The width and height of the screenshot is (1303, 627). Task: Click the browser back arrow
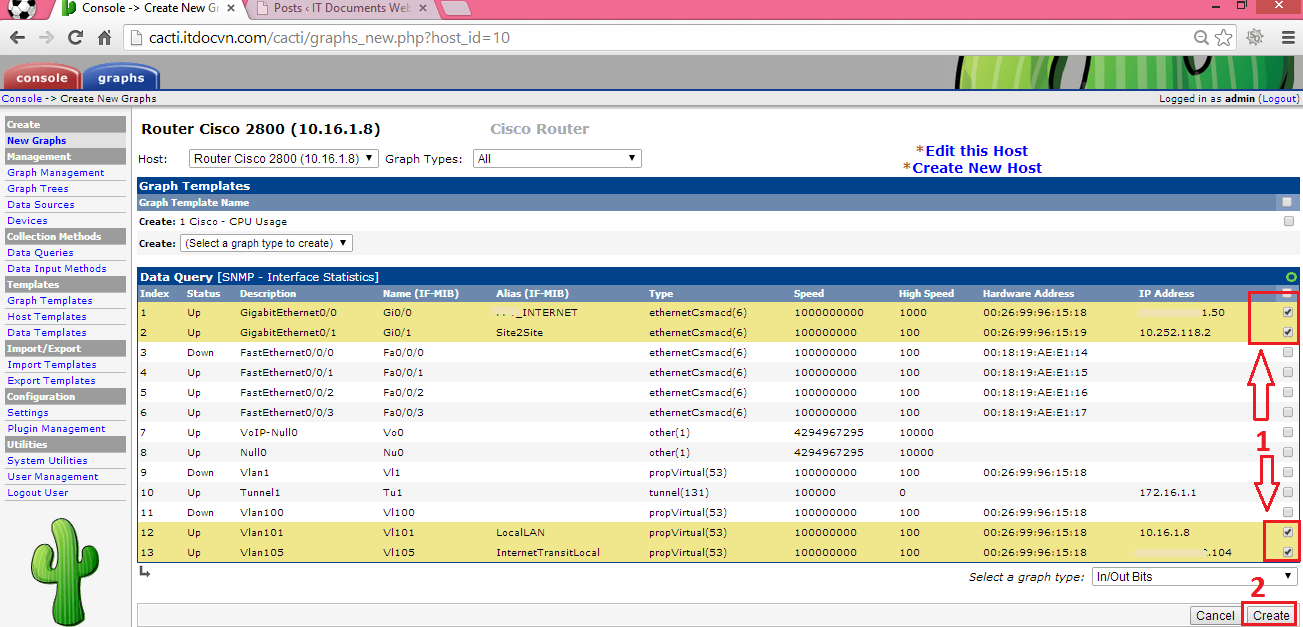click(17, 38)
